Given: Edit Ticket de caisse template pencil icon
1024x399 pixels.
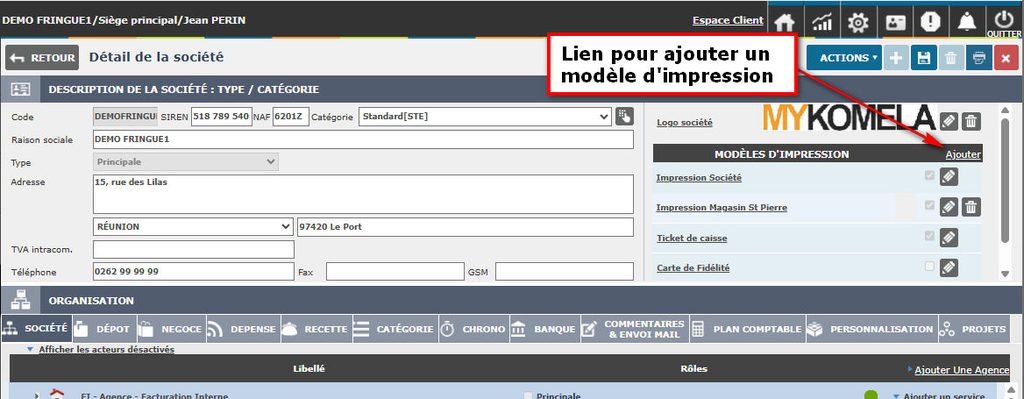Looking at the screenshot, I should click(949, 238).
